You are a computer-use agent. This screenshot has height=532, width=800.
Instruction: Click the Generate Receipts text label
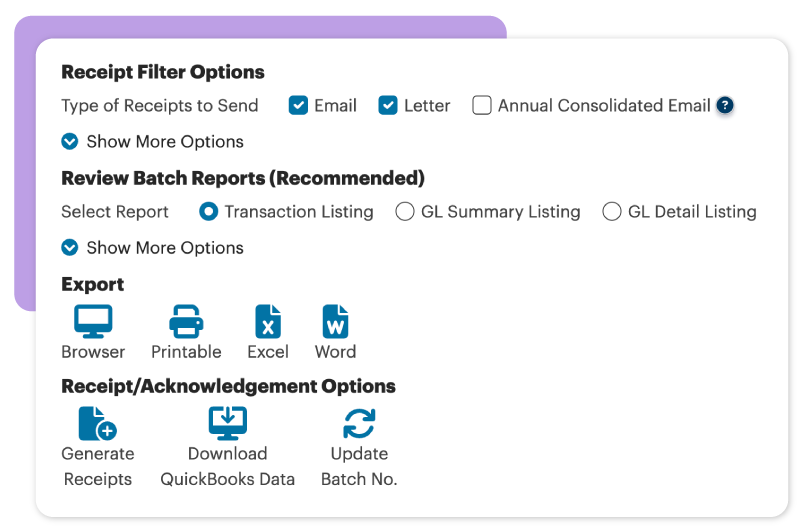pos(98,466)
